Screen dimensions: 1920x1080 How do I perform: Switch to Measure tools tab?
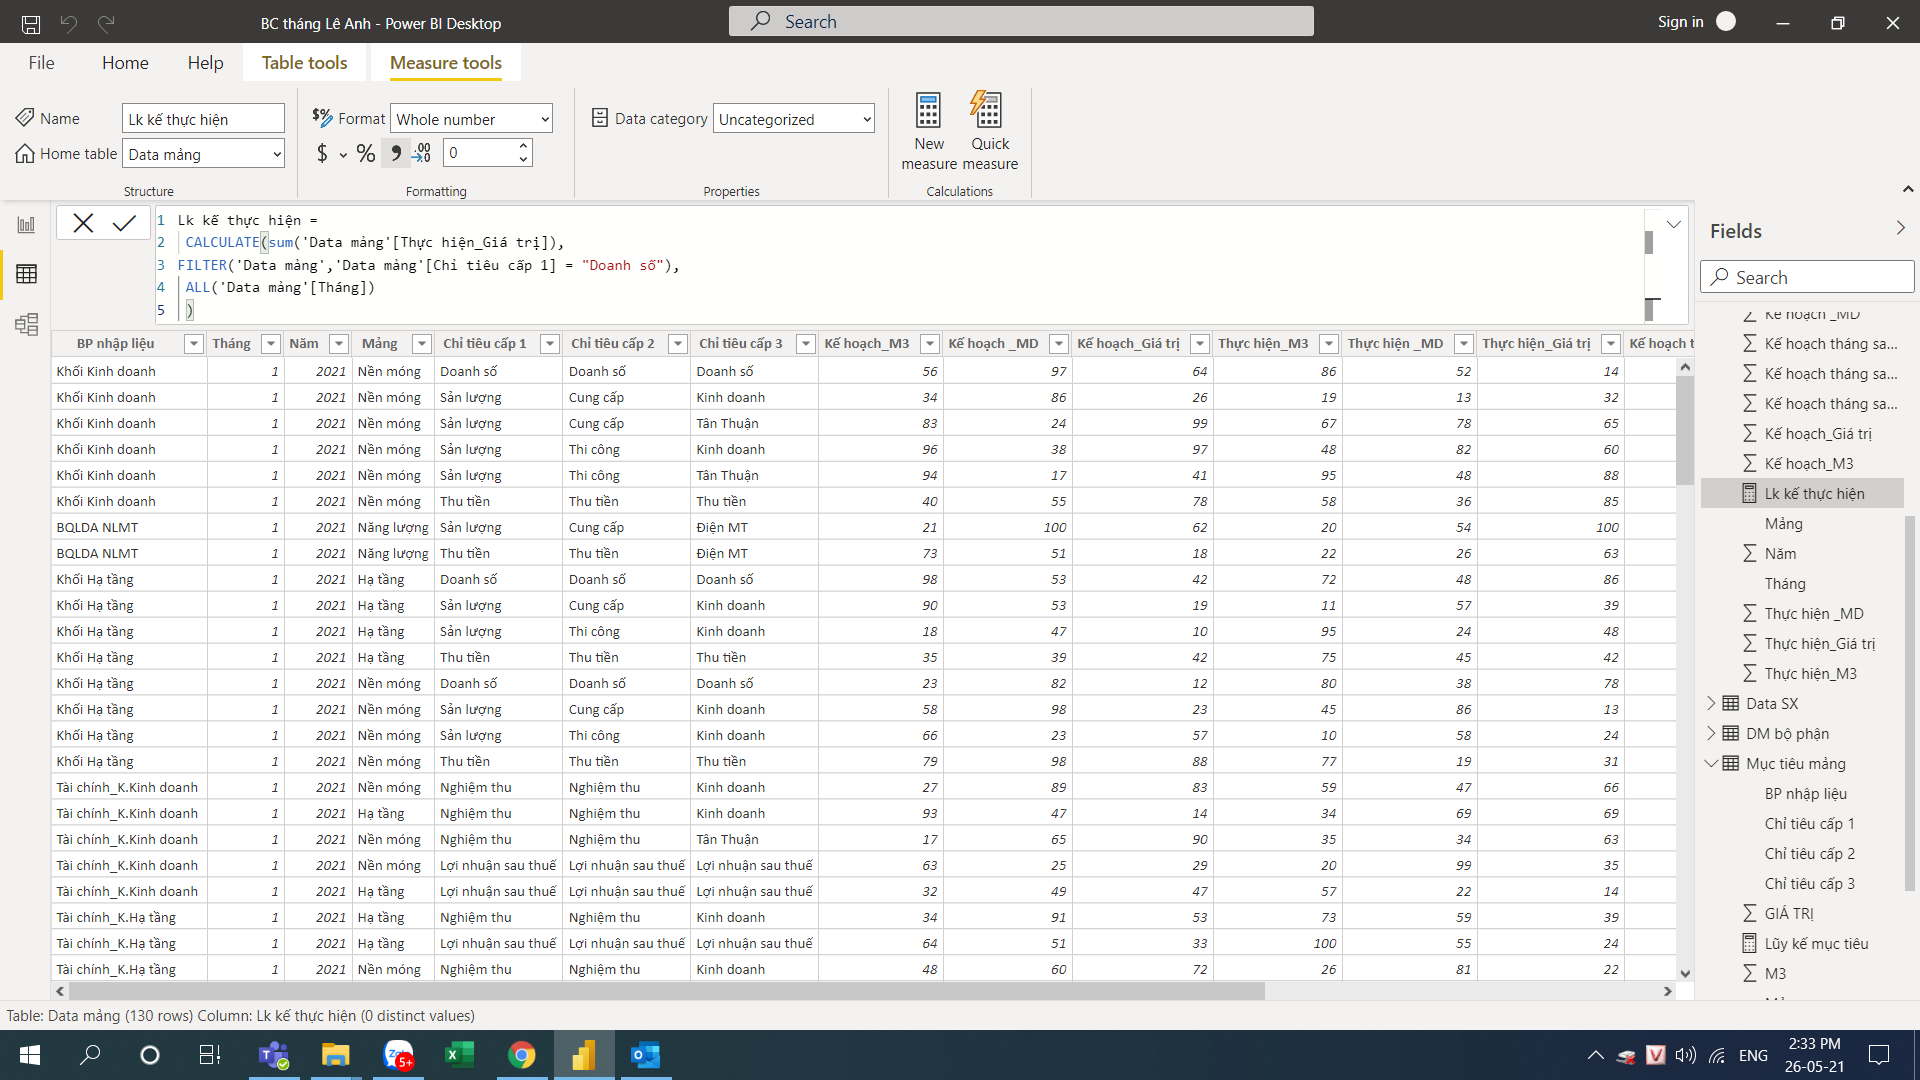point(446,63)
